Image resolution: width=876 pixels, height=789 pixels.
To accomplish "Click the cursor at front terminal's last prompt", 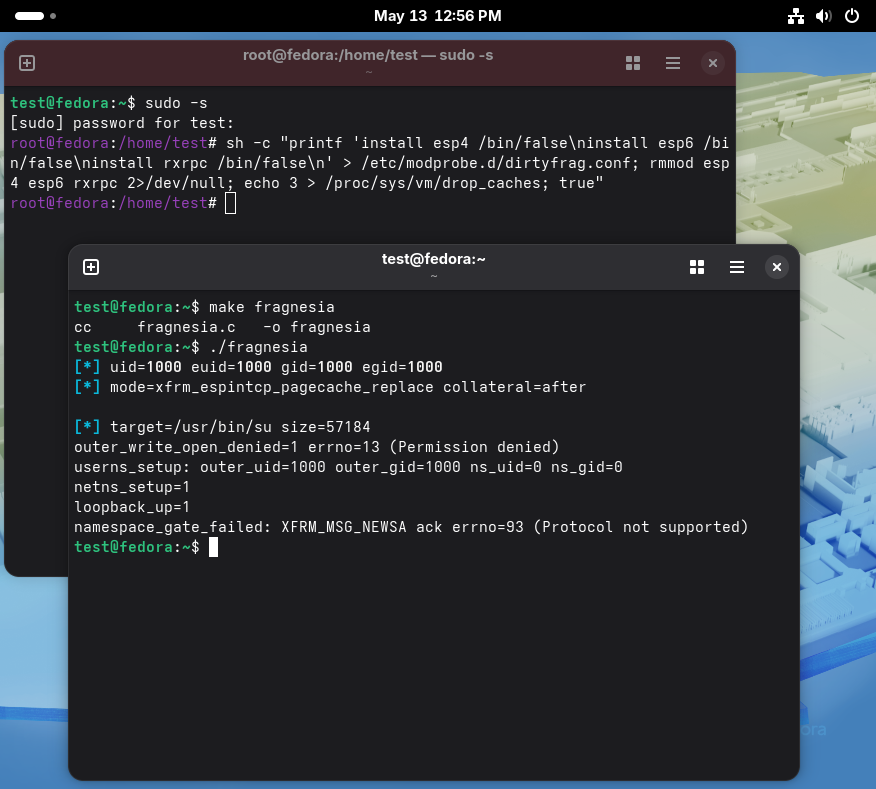I will [x=213, y=547].
